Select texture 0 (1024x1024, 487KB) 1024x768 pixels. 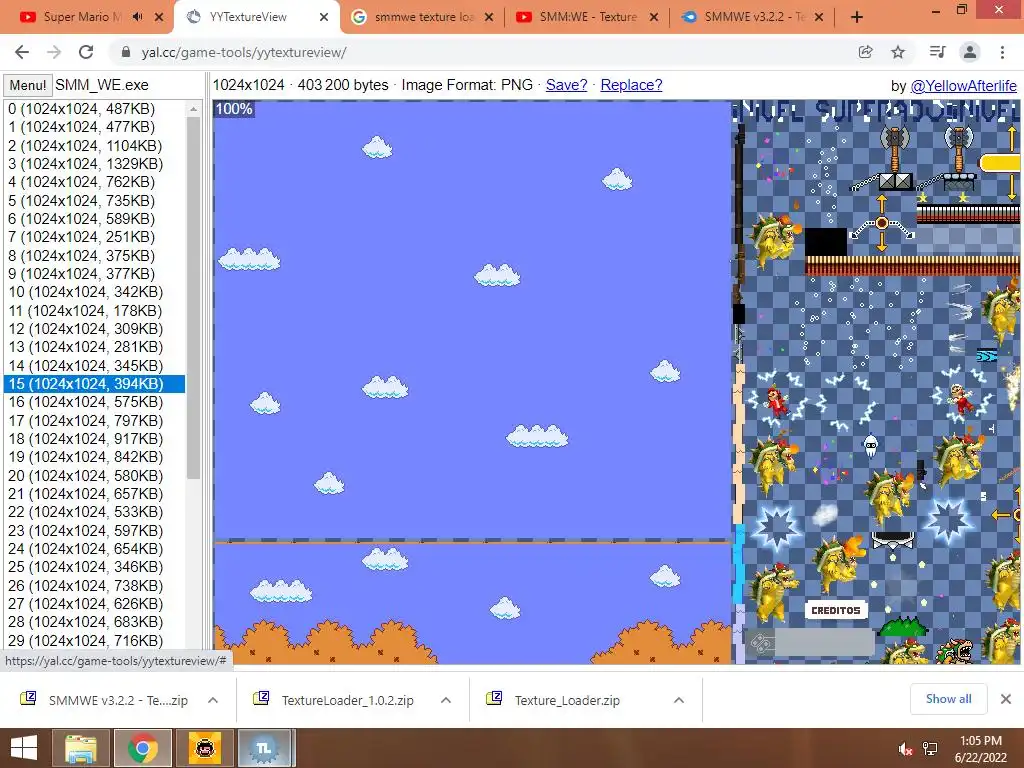coord(95,108)
